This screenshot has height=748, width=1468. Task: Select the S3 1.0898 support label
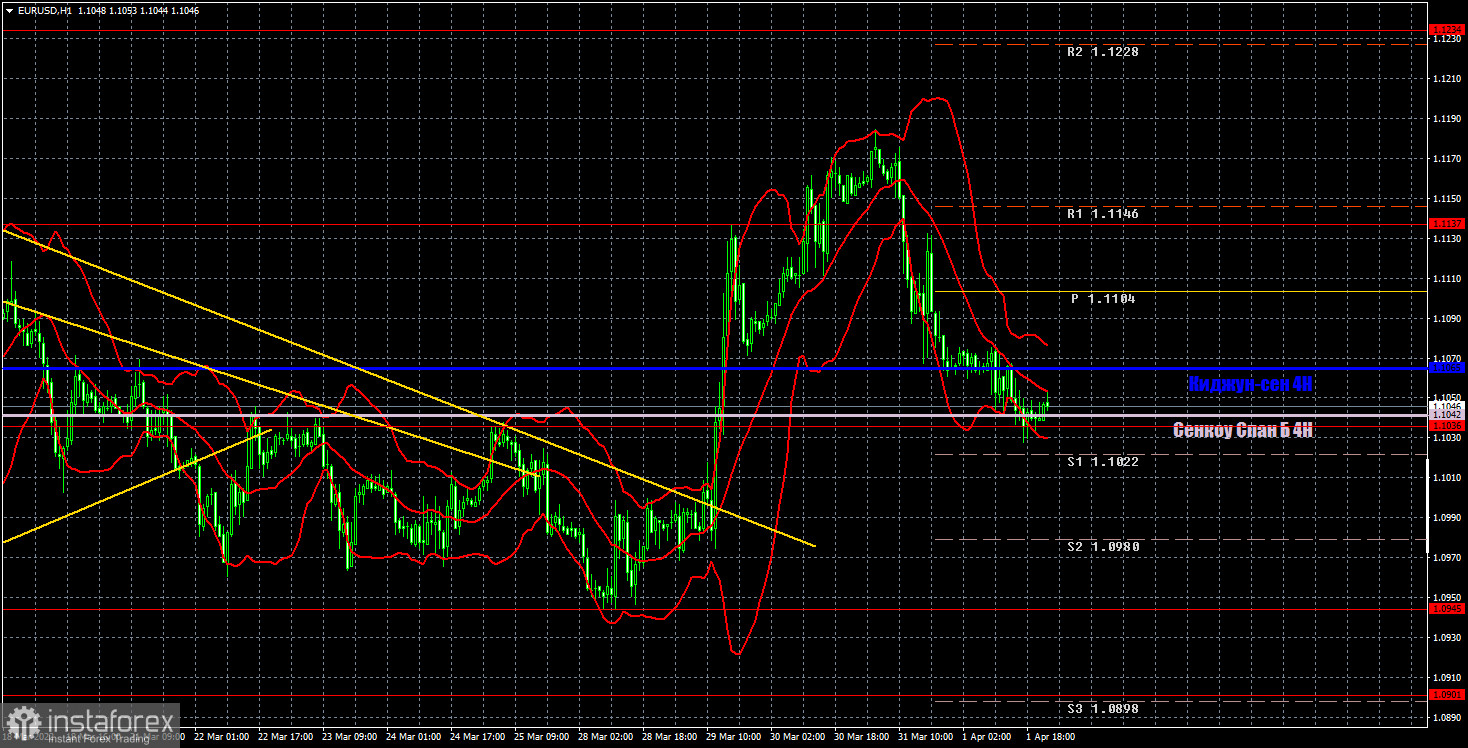click(1103, 709)
